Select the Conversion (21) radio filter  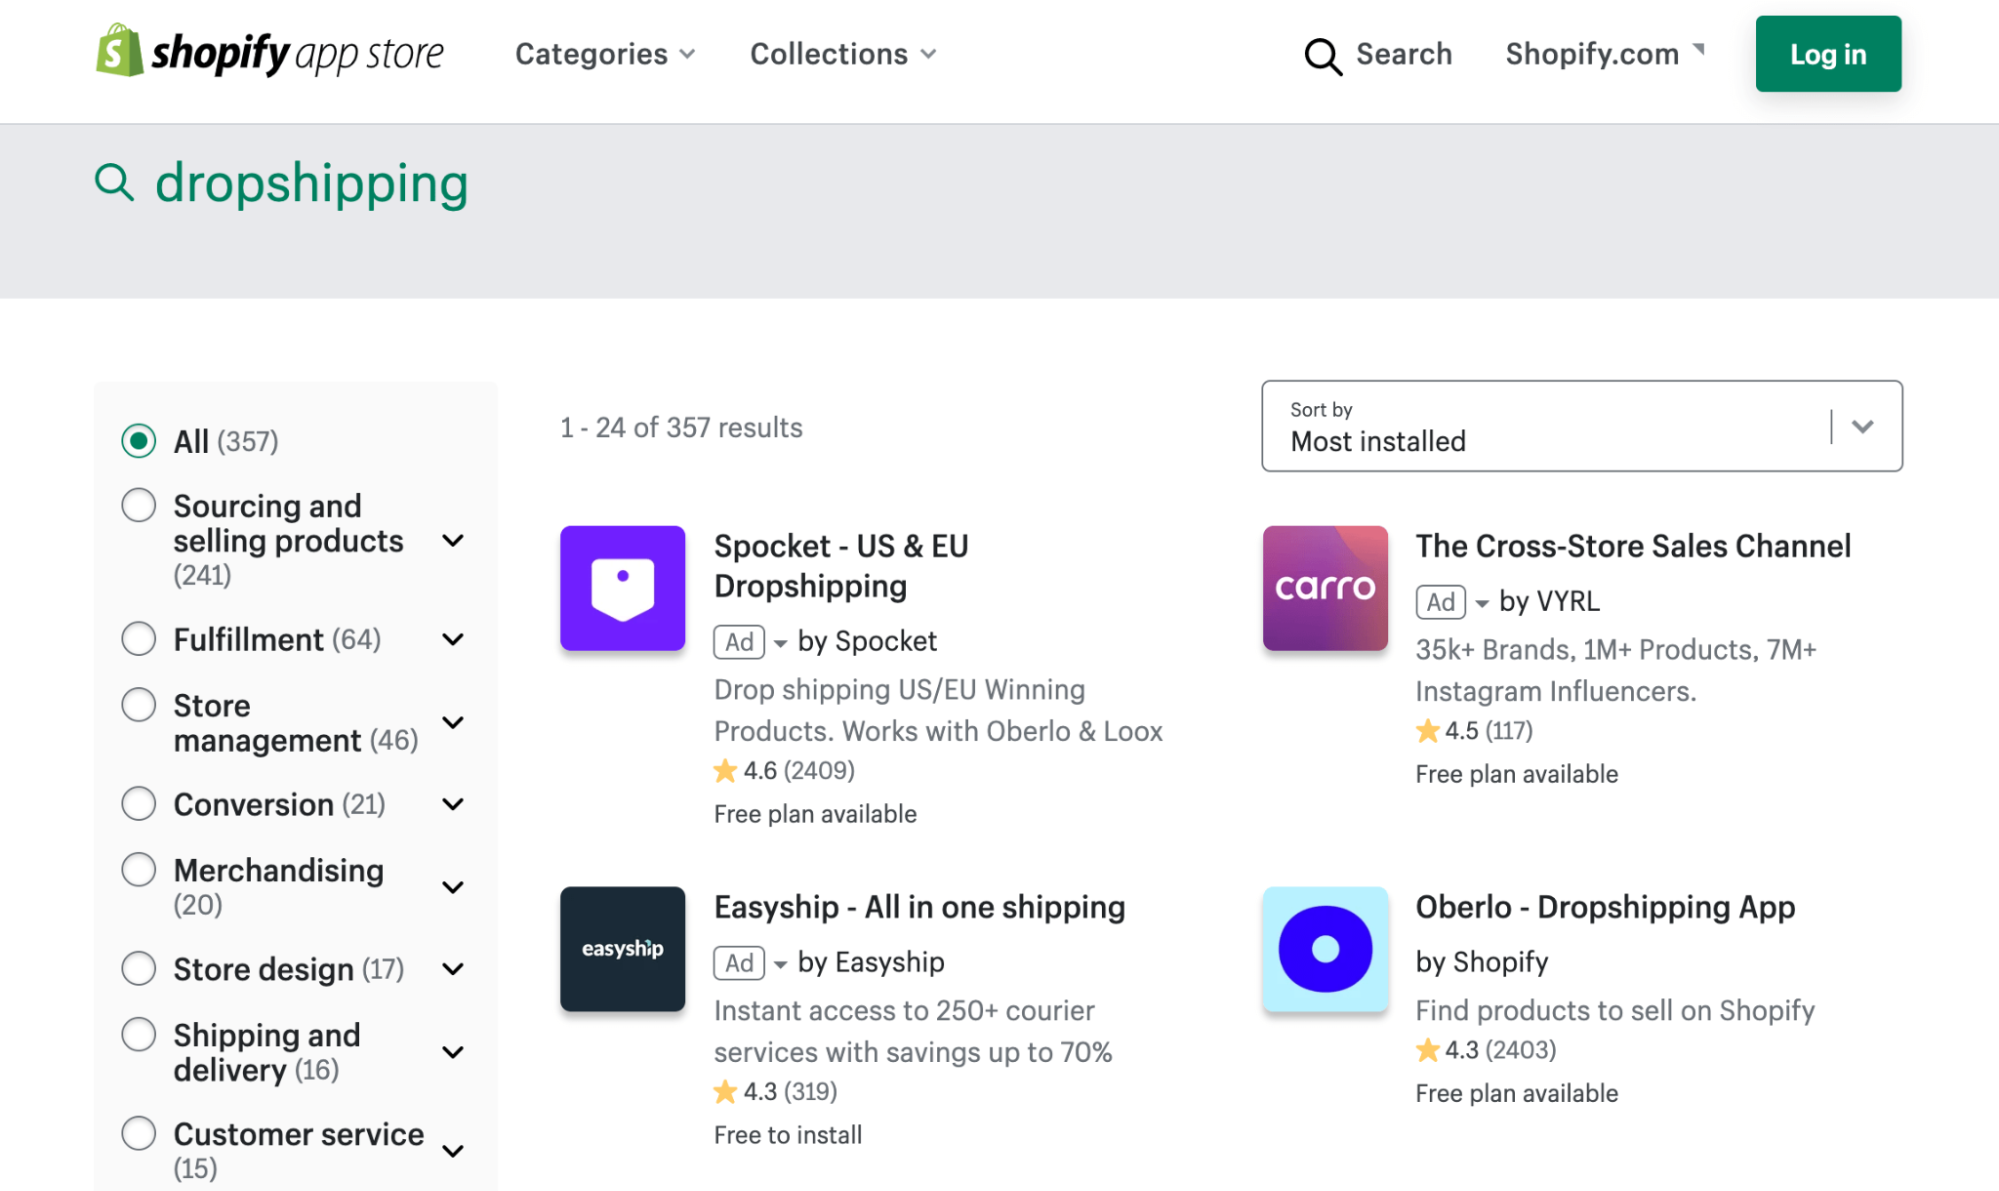(x=139, y=804)
